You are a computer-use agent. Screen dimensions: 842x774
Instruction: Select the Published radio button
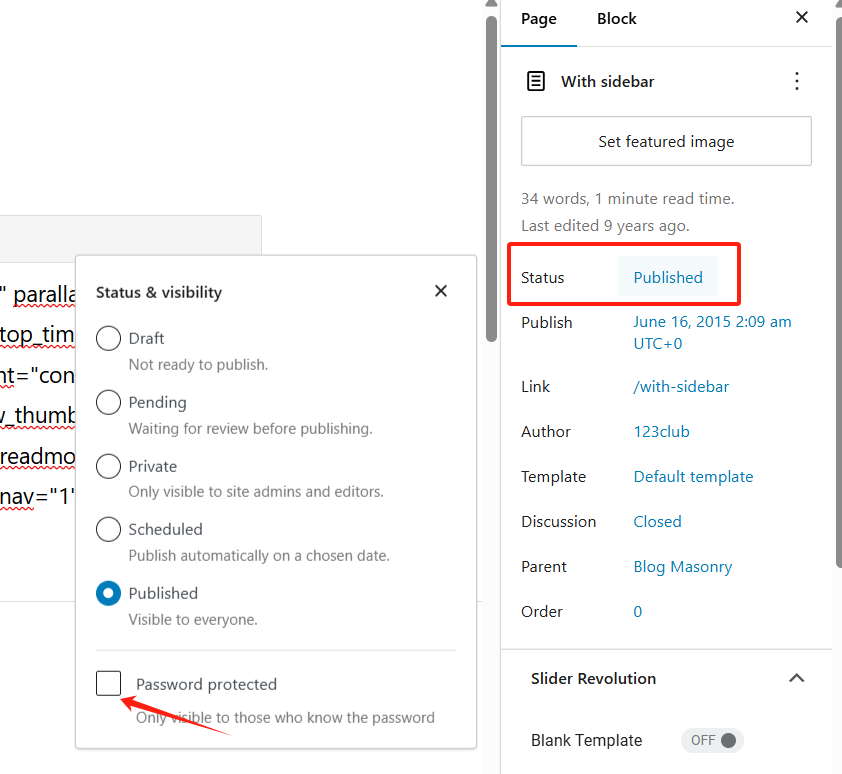109,593
